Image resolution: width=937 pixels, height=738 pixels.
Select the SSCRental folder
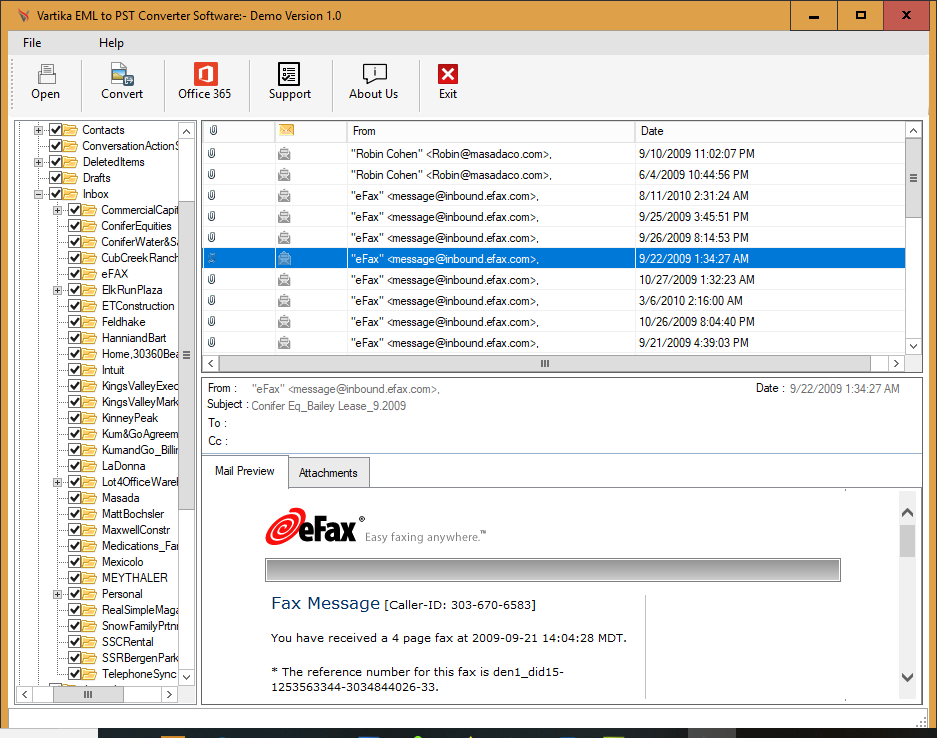pos(127,642)
